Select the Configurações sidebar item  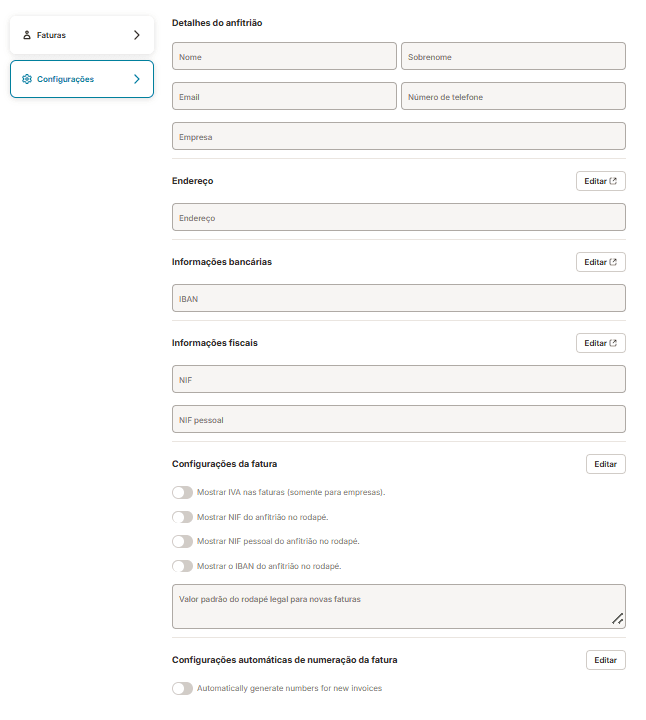(x=82, y=79)
